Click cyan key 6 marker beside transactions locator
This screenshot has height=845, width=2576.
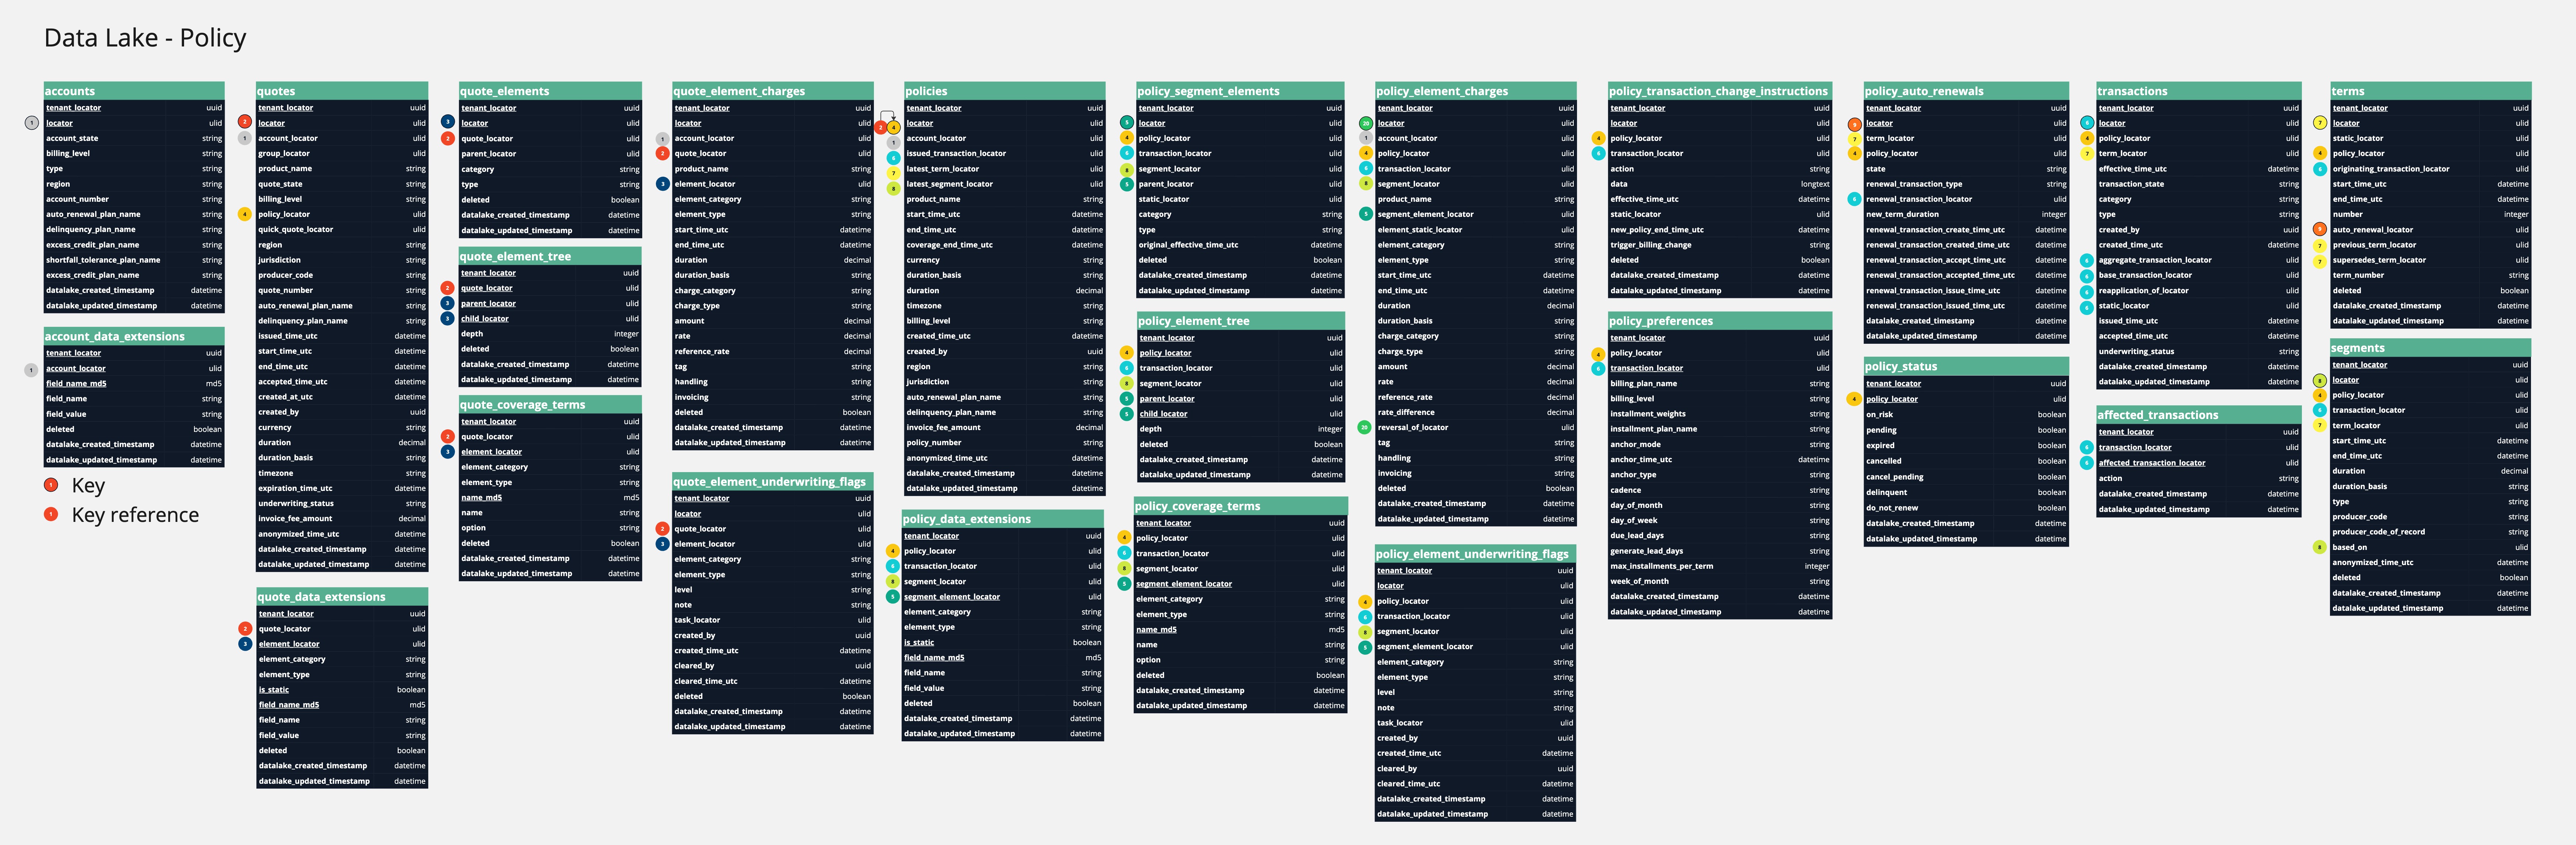(2086, 123)
